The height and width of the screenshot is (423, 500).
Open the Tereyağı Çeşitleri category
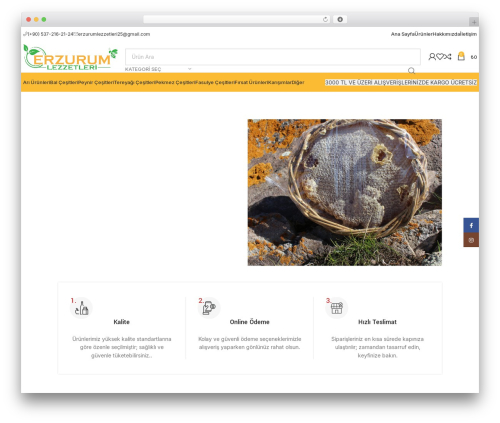[x=134, y=82]
